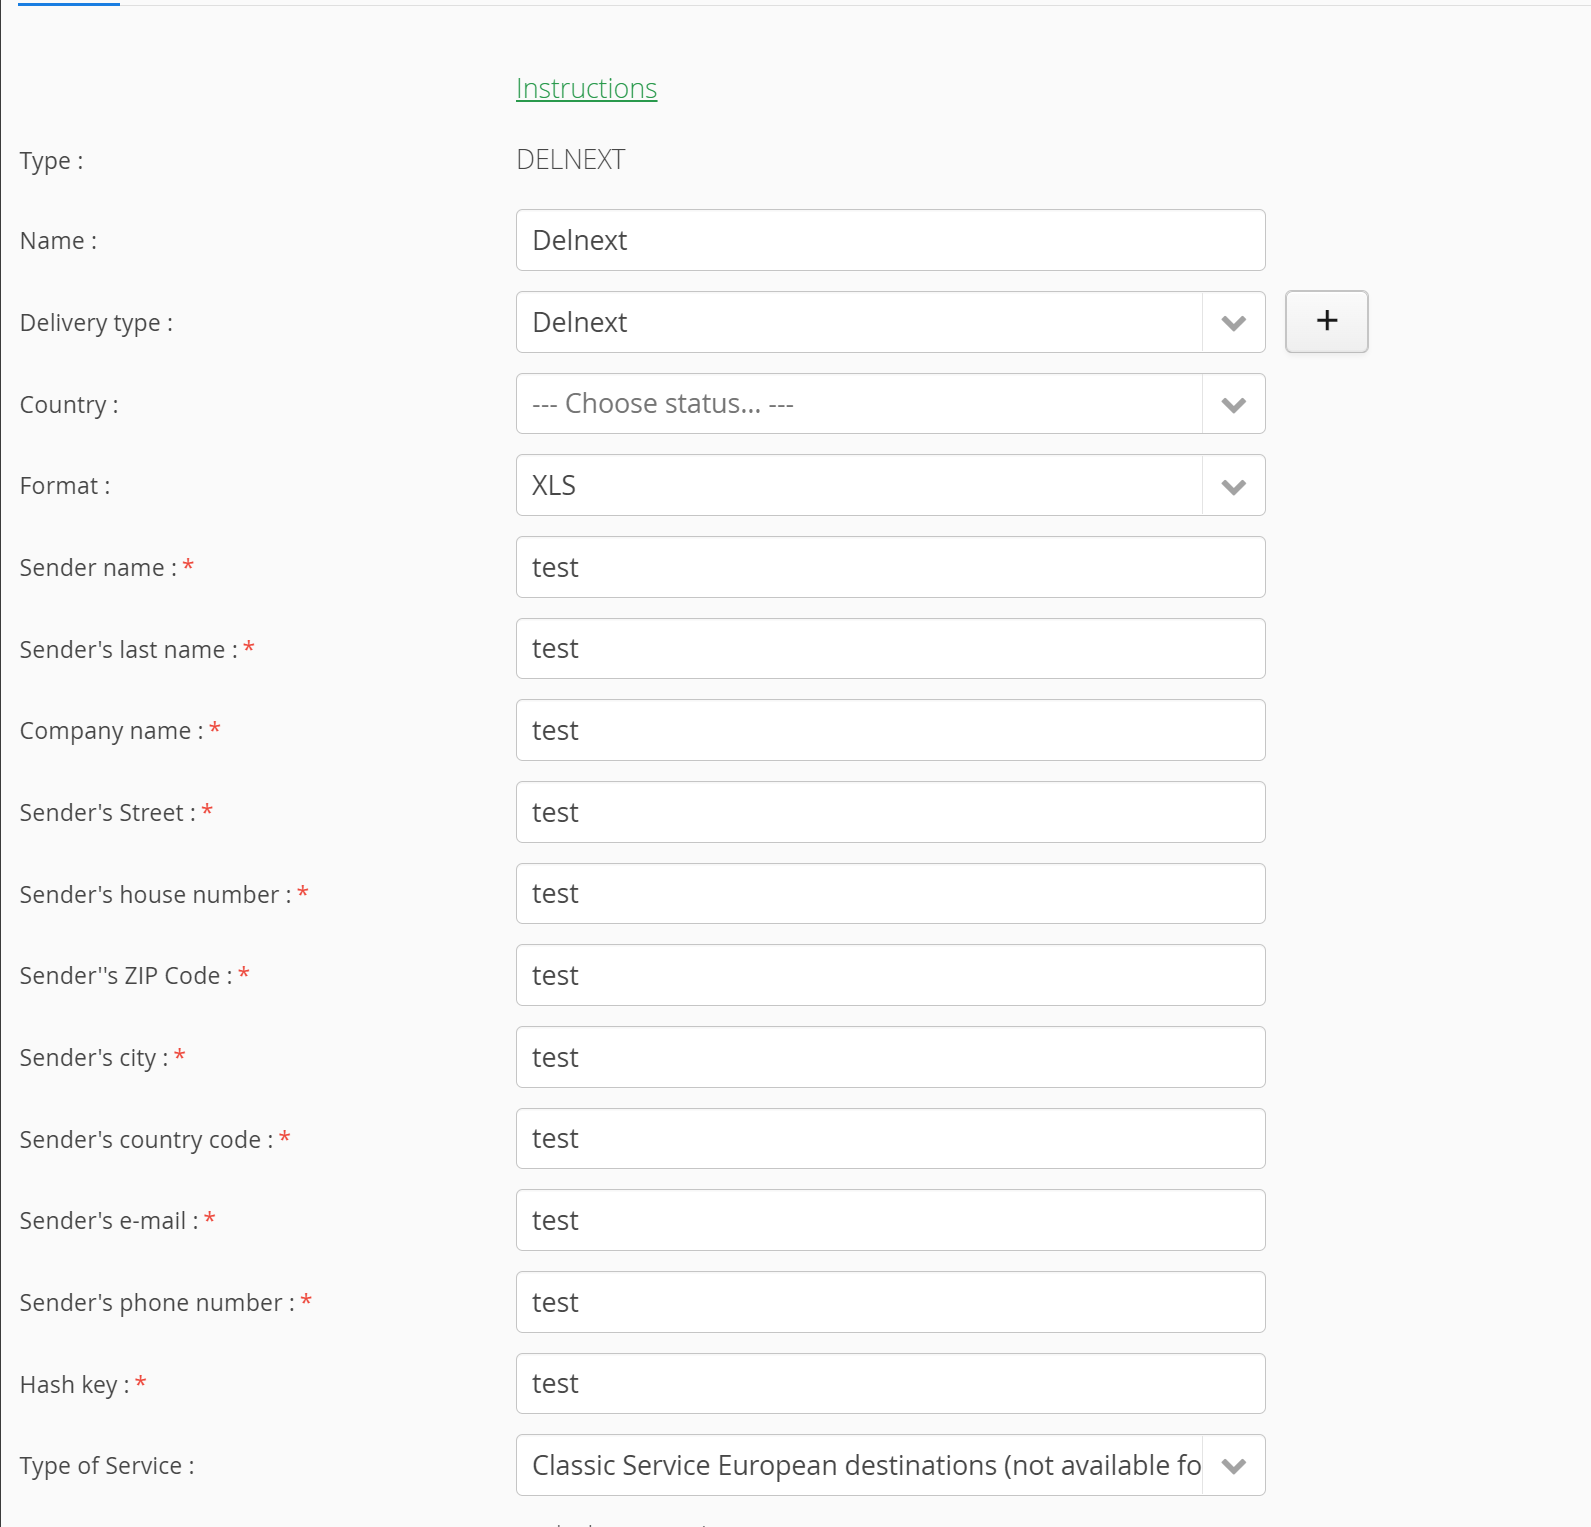Click the DELNEXT type value text
1591x1527 pixels.
pyautogui.click(x=570, y=160)
